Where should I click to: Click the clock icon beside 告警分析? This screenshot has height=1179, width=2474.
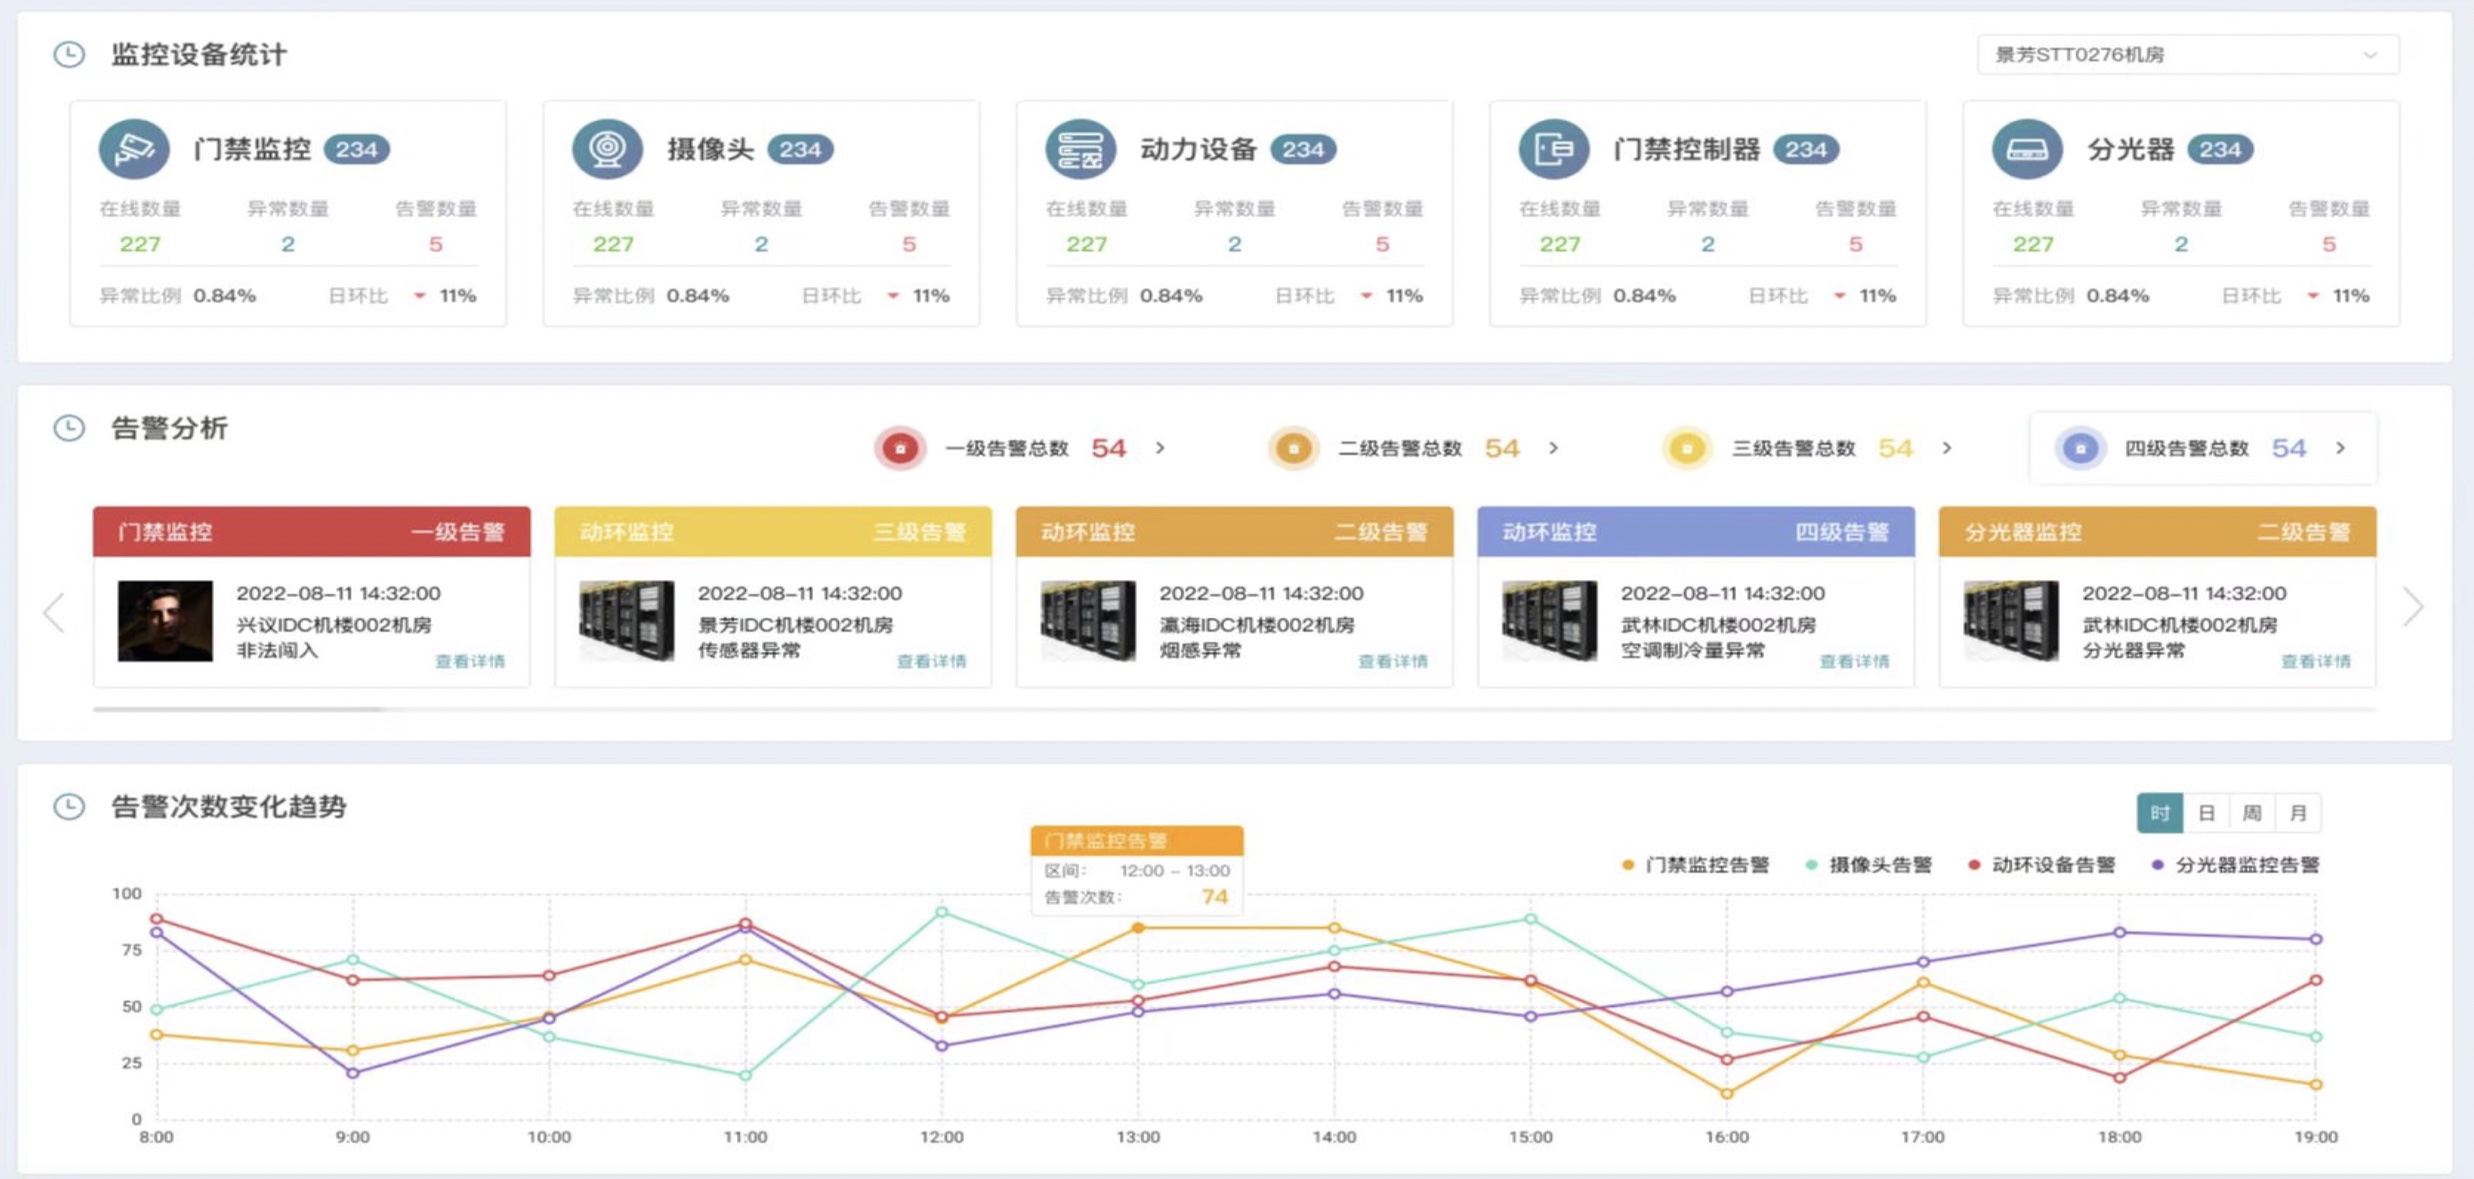(x=69, y=428)
